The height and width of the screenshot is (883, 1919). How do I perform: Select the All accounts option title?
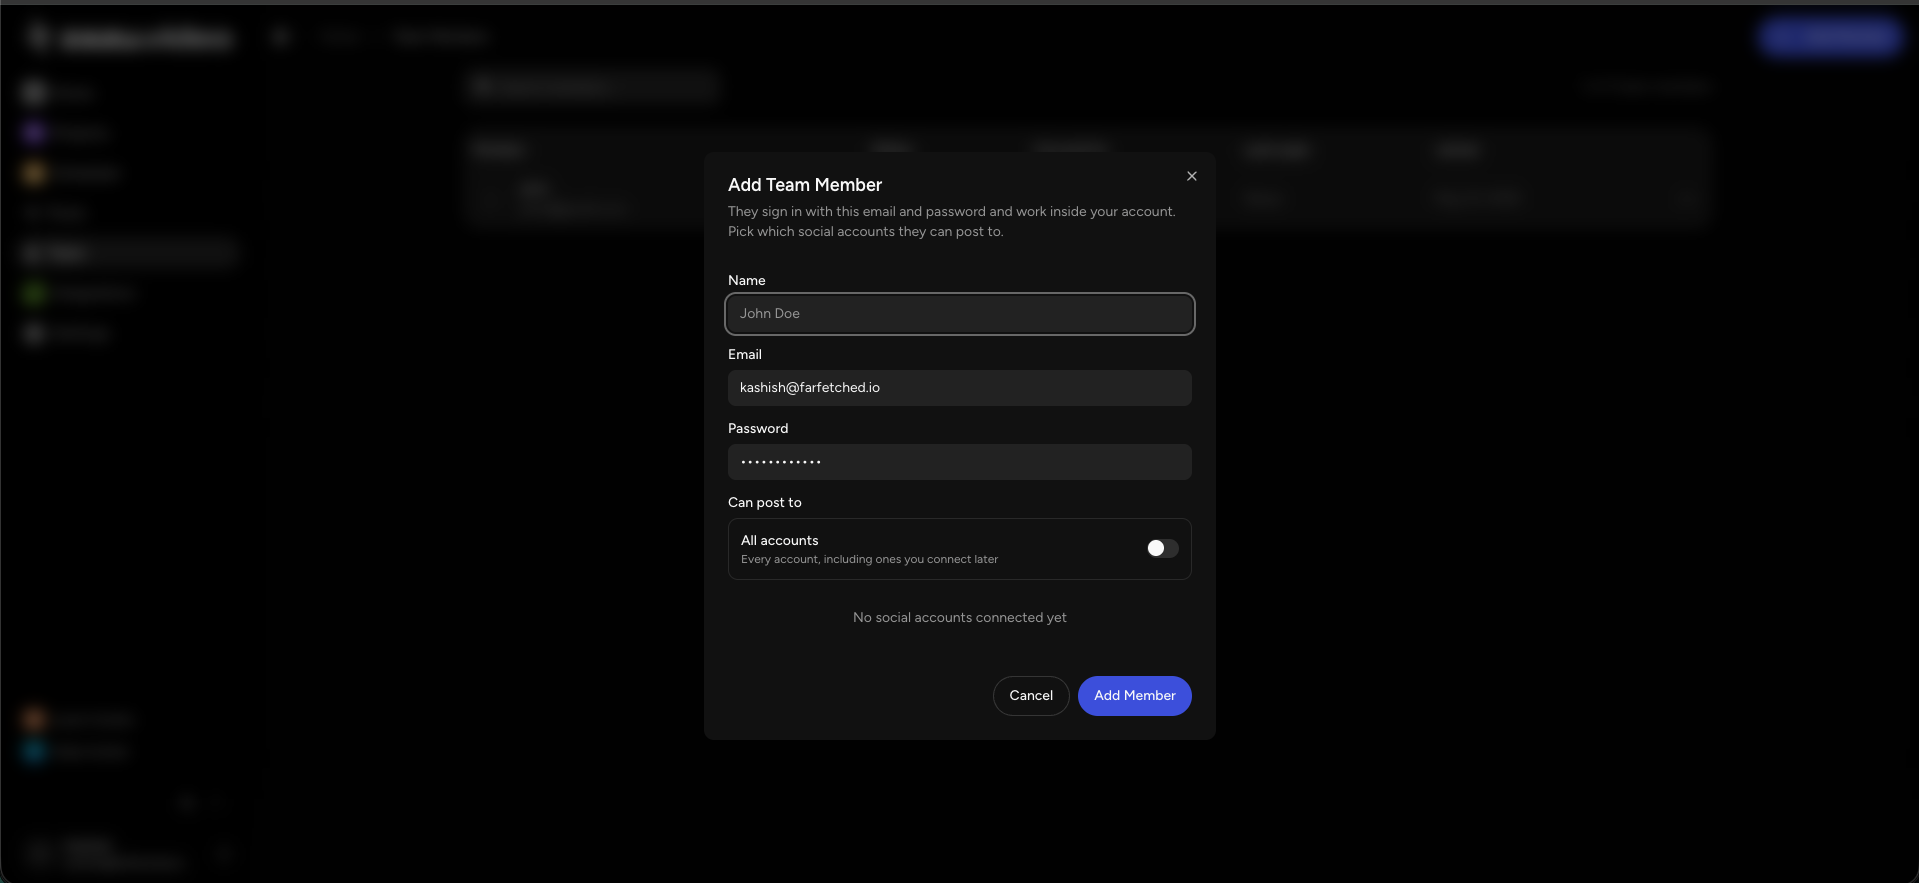[779, 541]
